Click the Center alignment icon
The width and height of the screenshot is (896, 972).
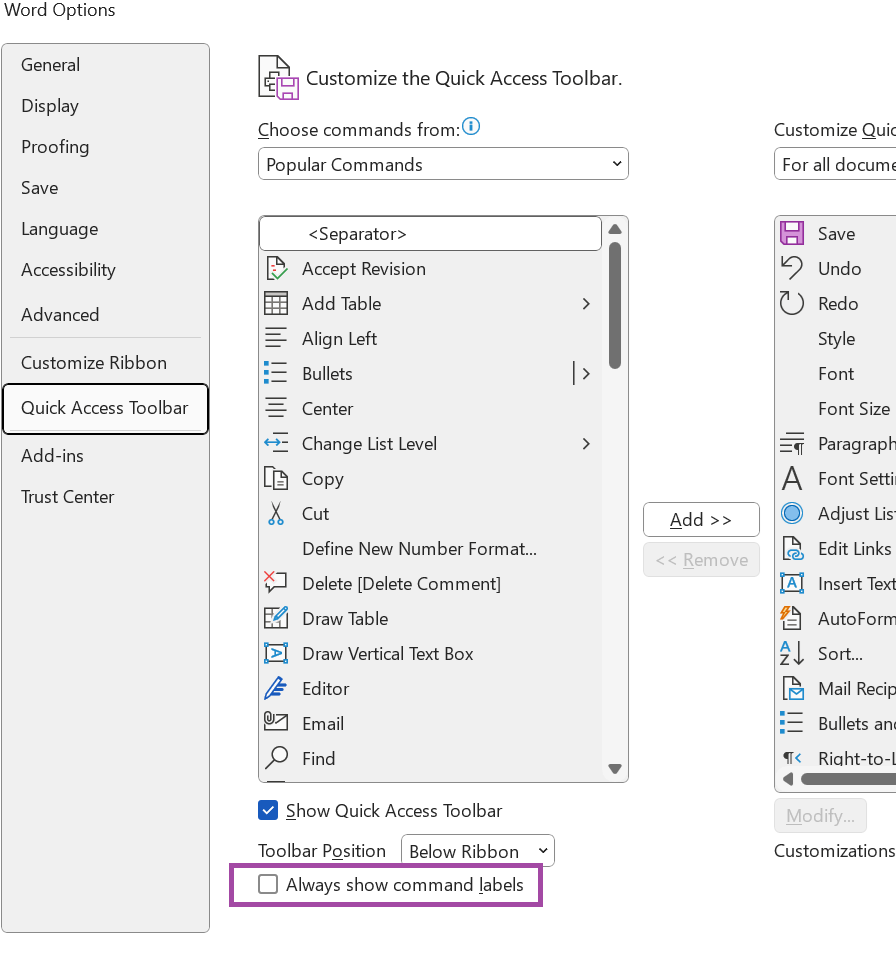(276, 409)
